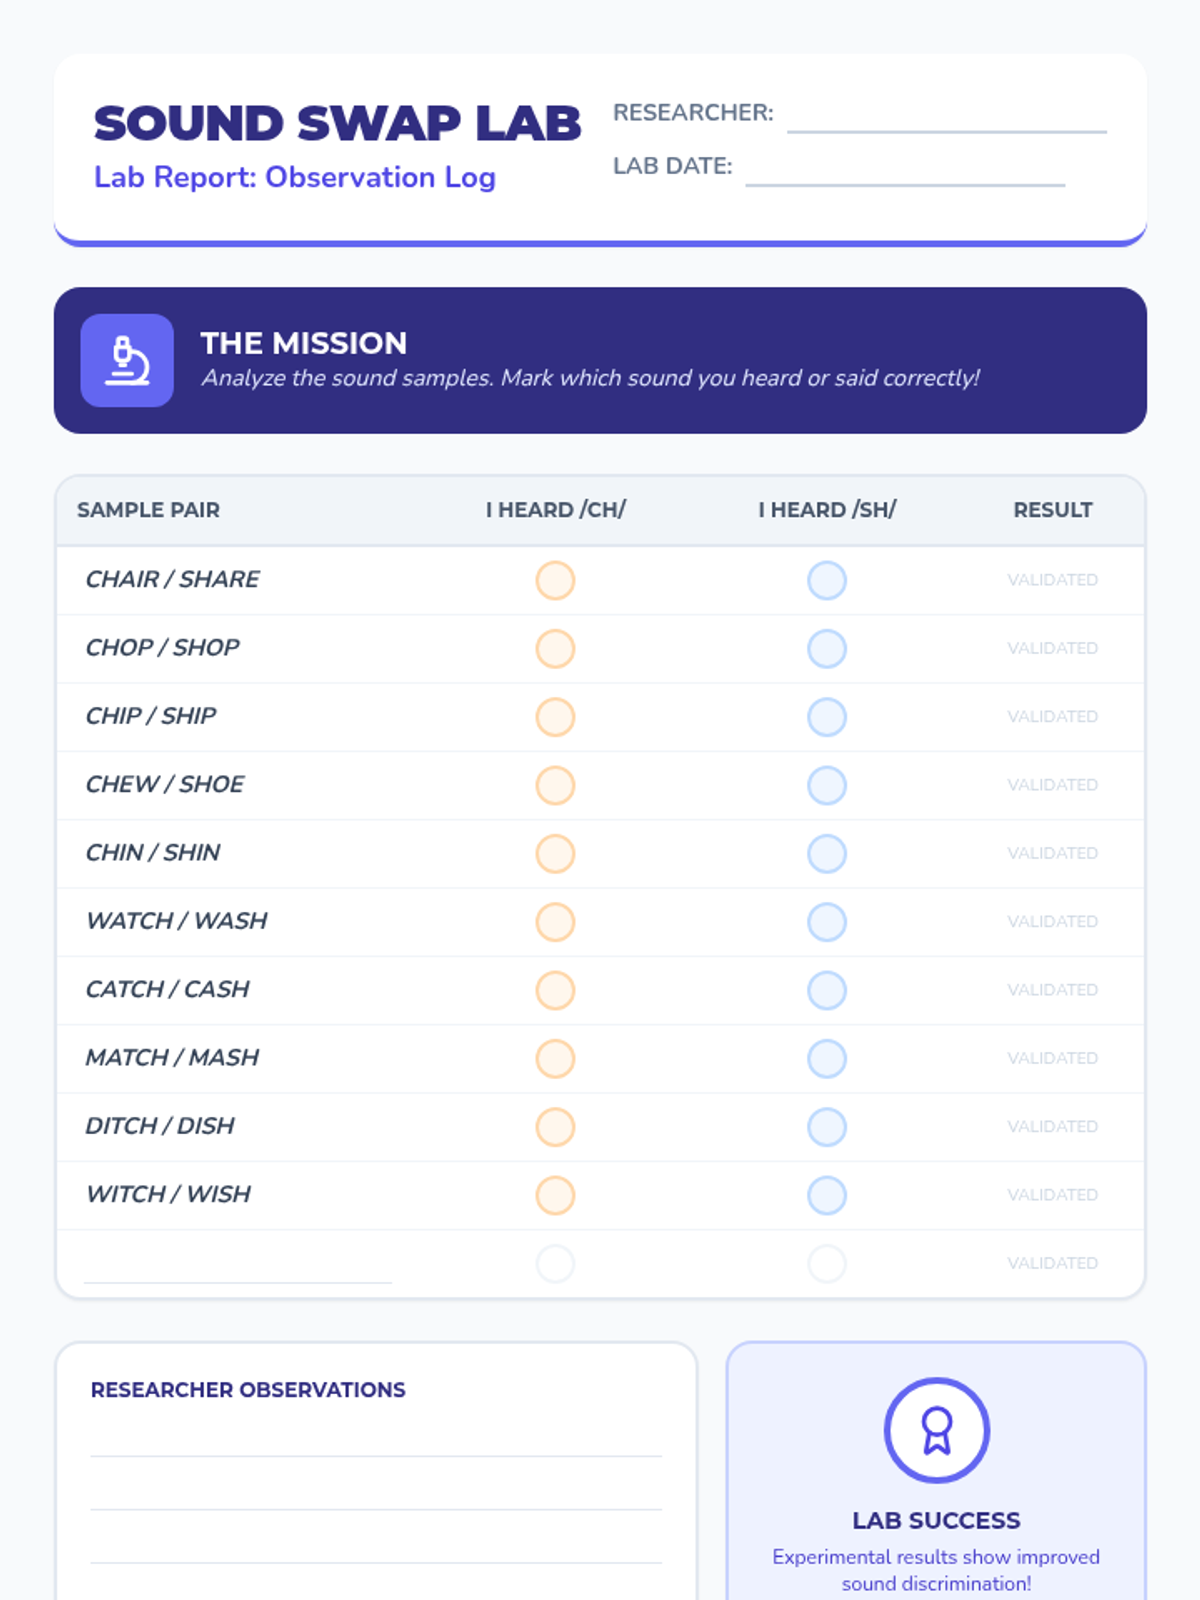Click the I HEARD /CH/ column header
The height and width of the screenshot is (1600, 1200).
[555, 510]
